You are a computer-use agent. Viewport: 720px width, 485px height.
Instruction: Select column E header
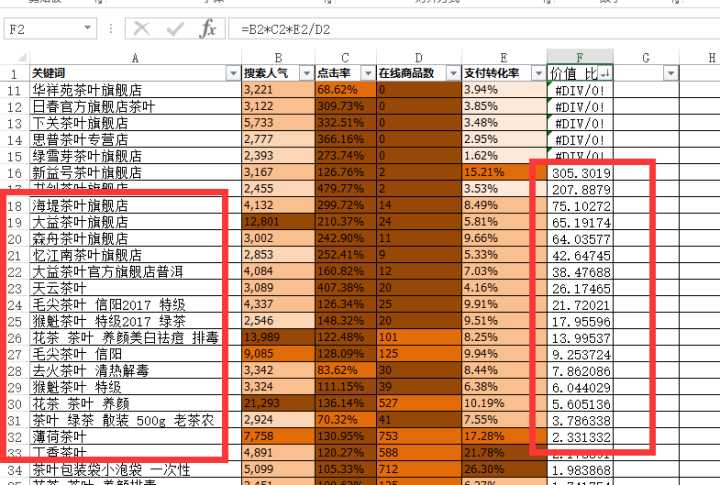[504, 58]
